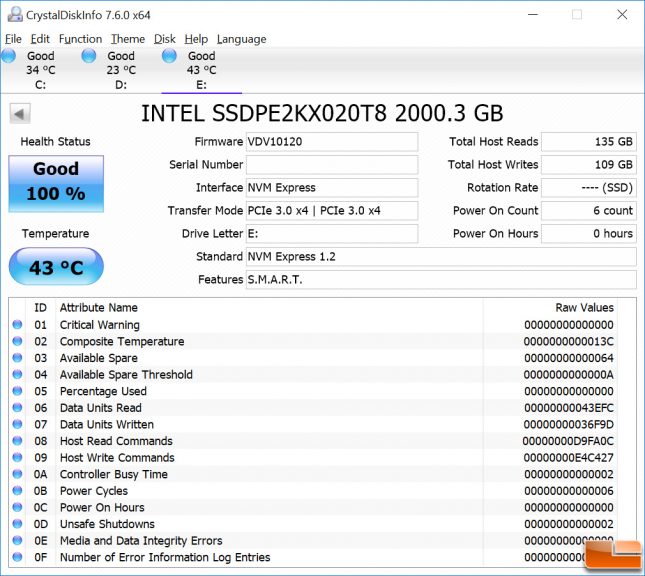Click the ID column header
This screenshot has width=645, height=576.
click(40, 308)
